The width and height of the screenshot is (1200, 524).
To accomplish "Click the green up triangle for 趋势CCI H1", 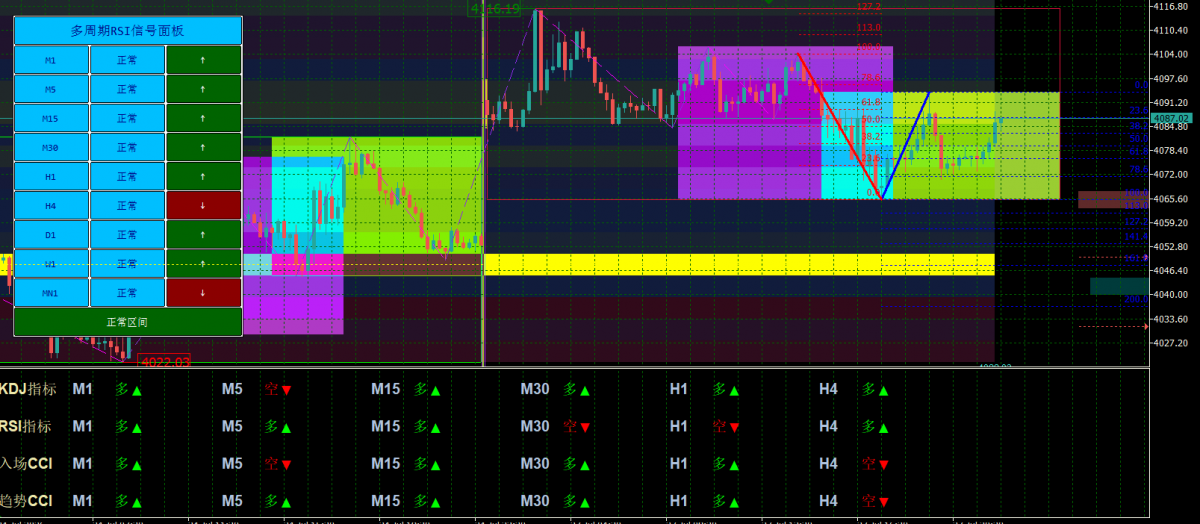I will pyautogui.click(x=734, y=502).
